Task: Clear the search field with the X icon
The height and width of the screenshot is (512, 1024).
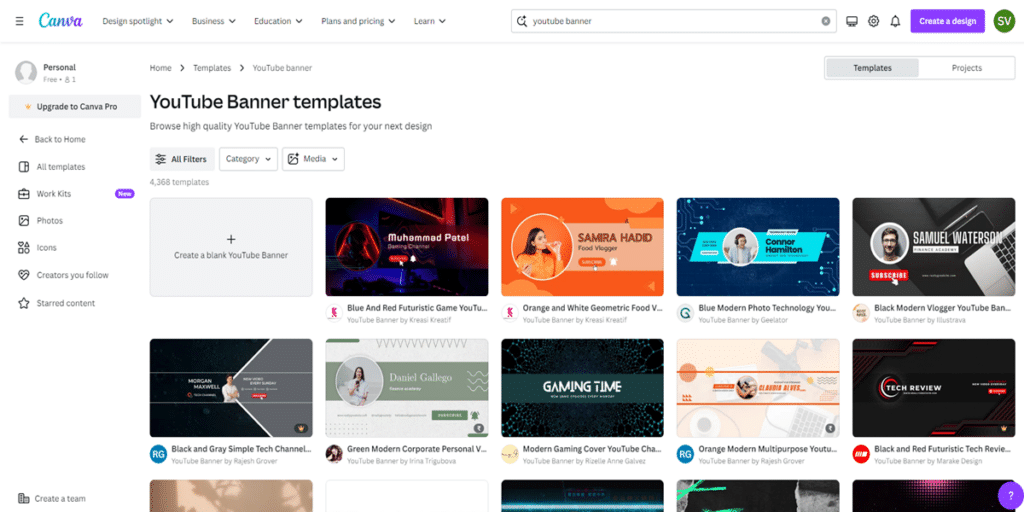Action: click(x=825, y=21)
